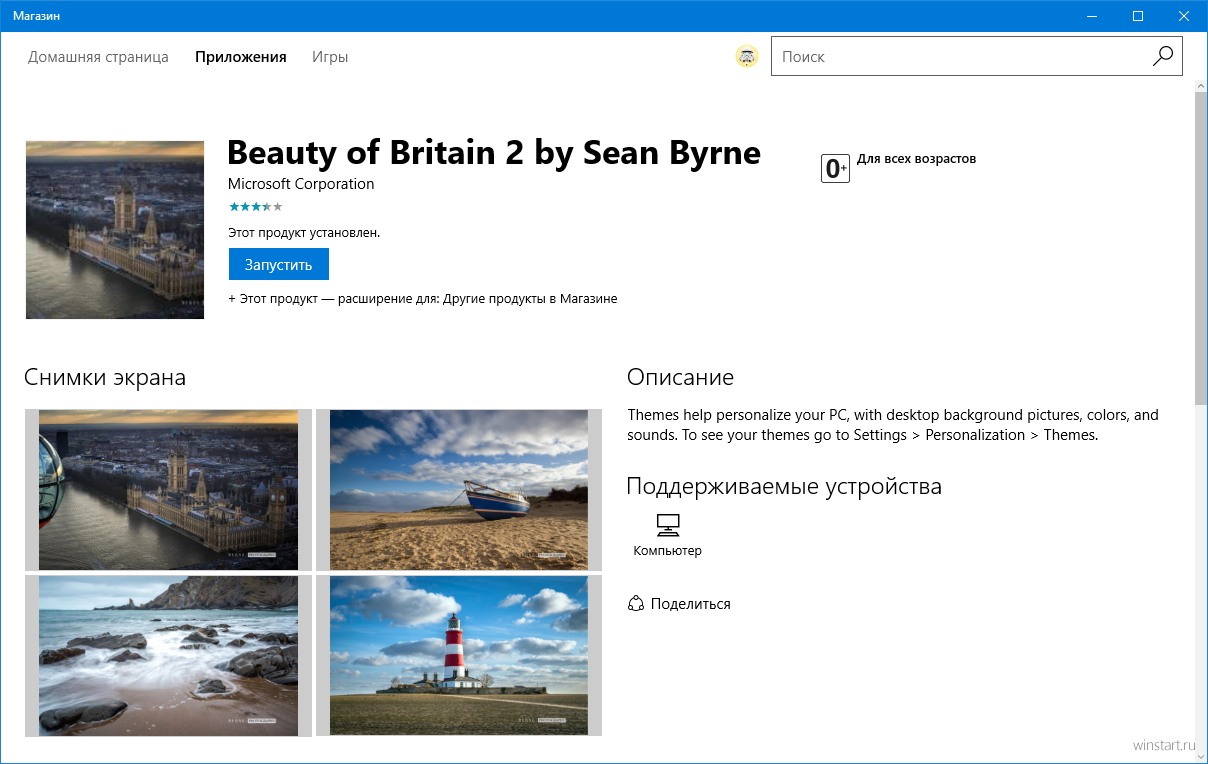Click the scrollbar down arrow

click(1201, 756)
